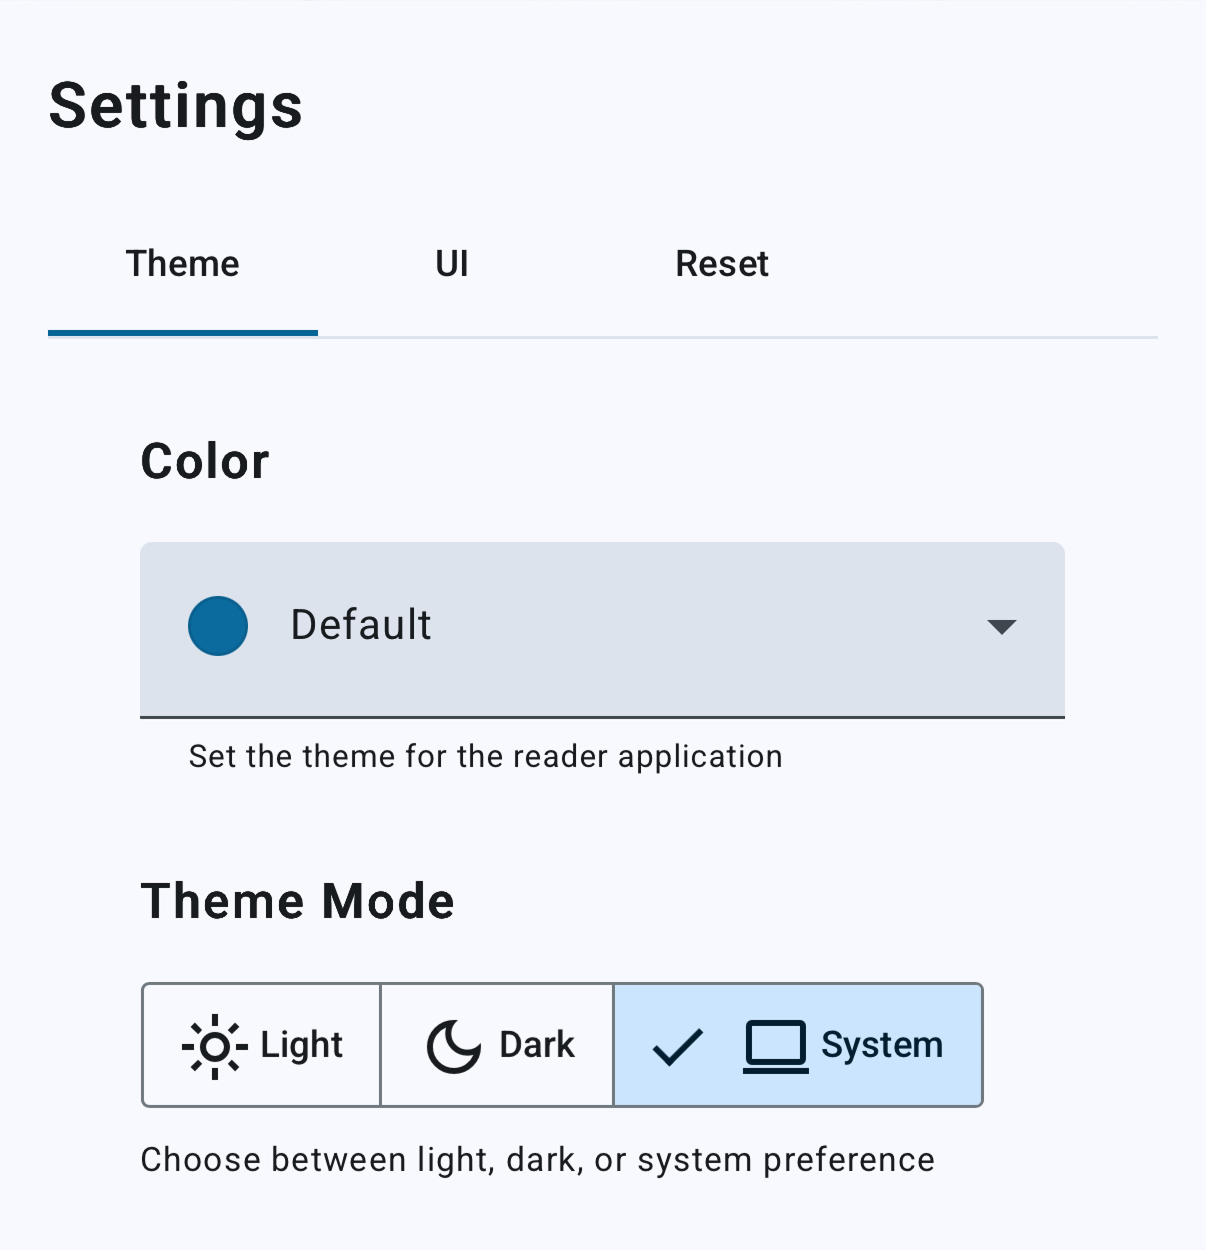The height and width of the screenshot is (1250, 1206).
Task: Choose the System theme mode label
Action: click(x=882, y=1045)
